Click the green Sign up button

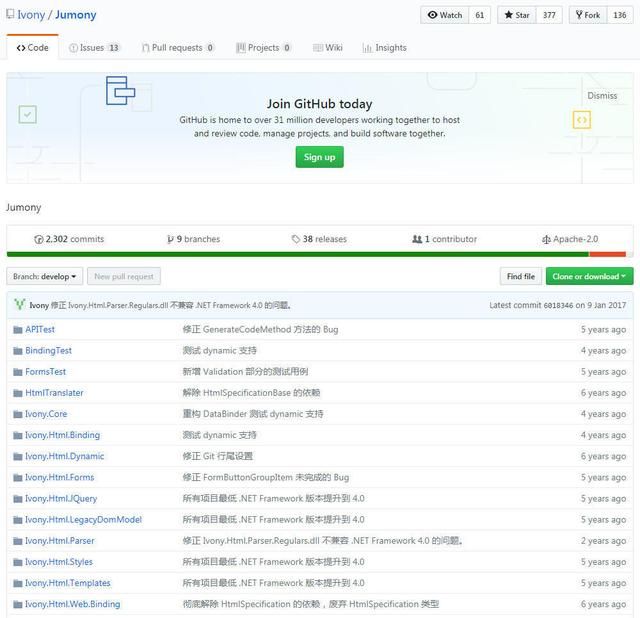point(320,157)
